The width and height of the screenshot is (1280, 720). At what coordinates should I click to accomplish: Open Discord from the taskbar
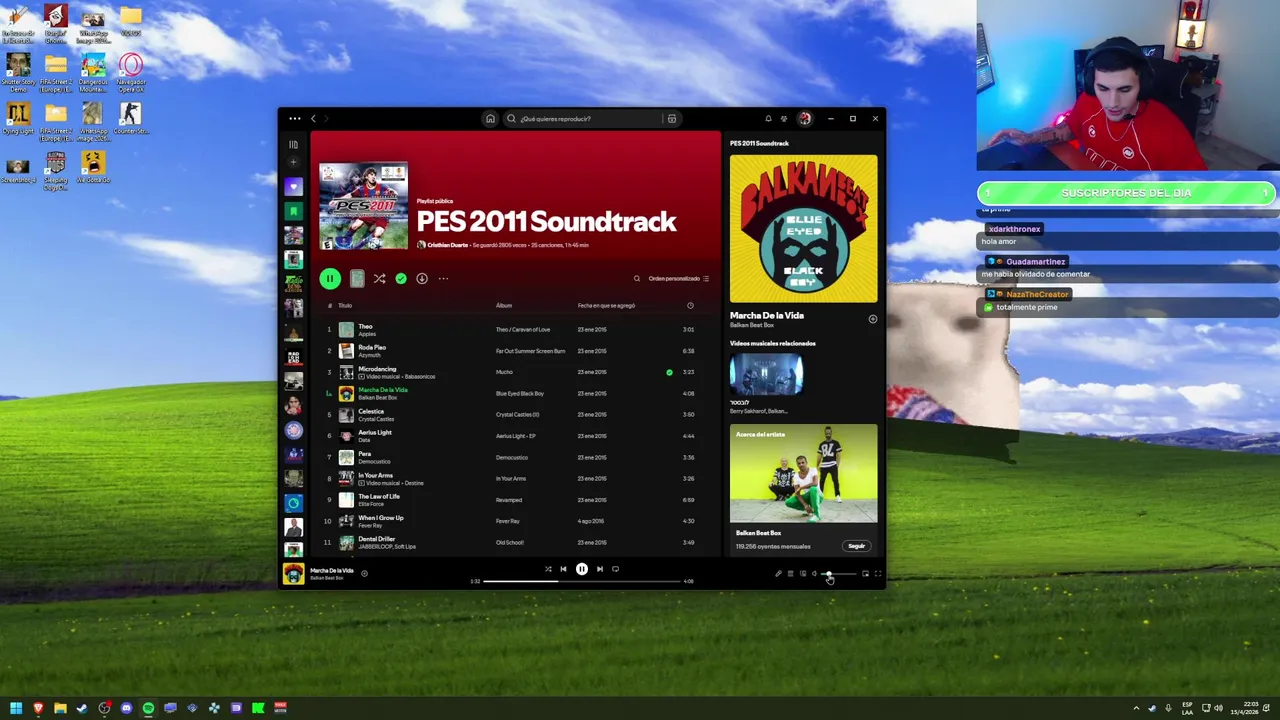[x=126, y=708]
